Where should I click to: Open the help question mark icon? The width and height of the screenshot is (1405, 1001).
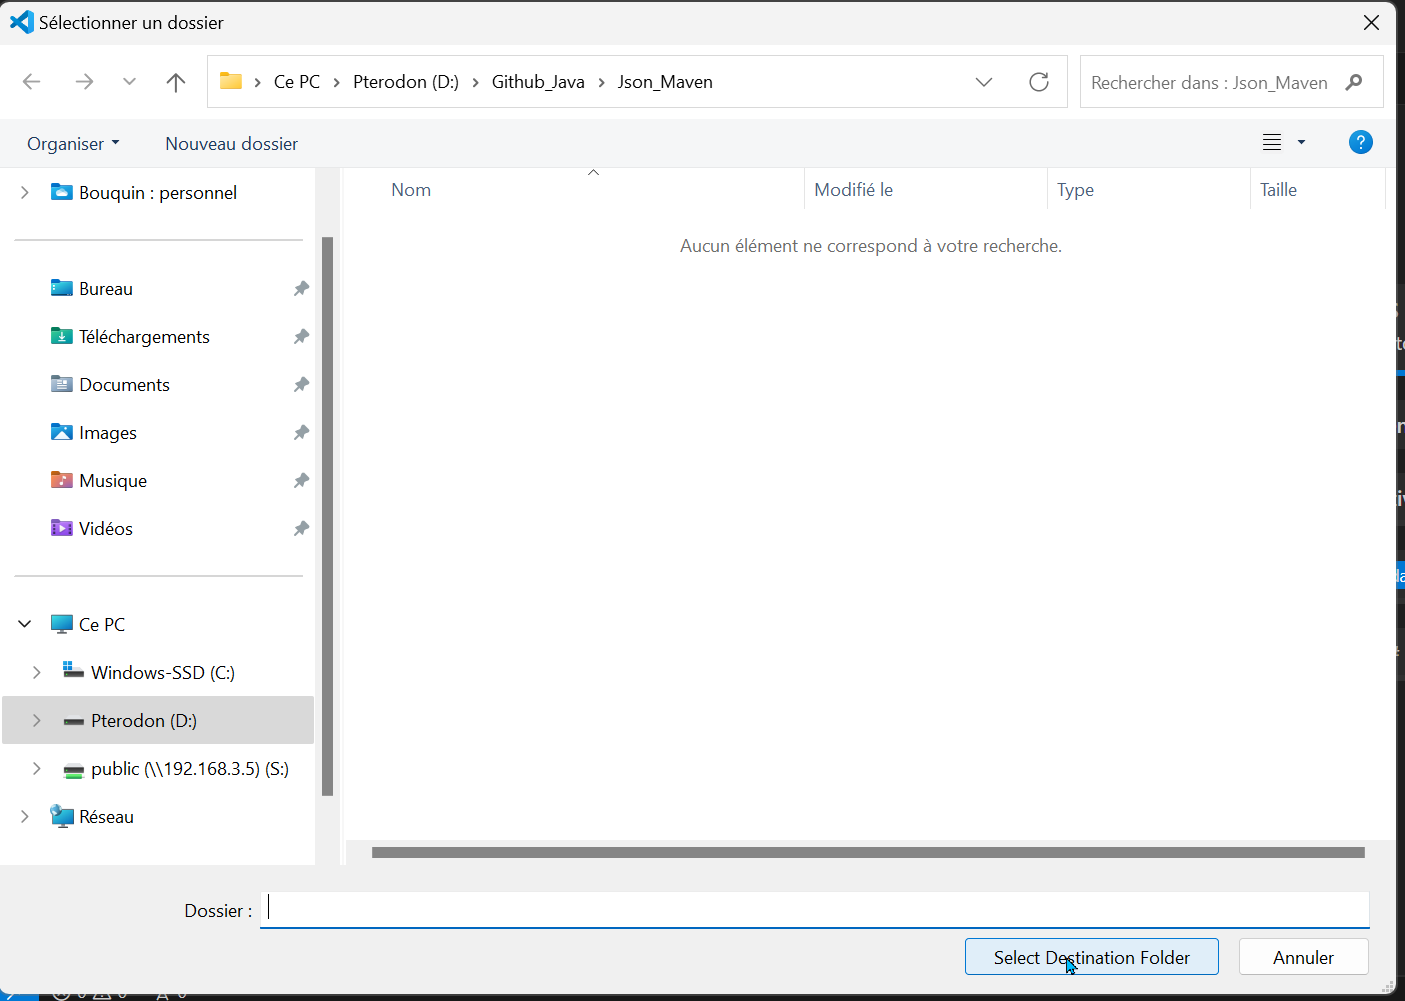point(1360,143)
